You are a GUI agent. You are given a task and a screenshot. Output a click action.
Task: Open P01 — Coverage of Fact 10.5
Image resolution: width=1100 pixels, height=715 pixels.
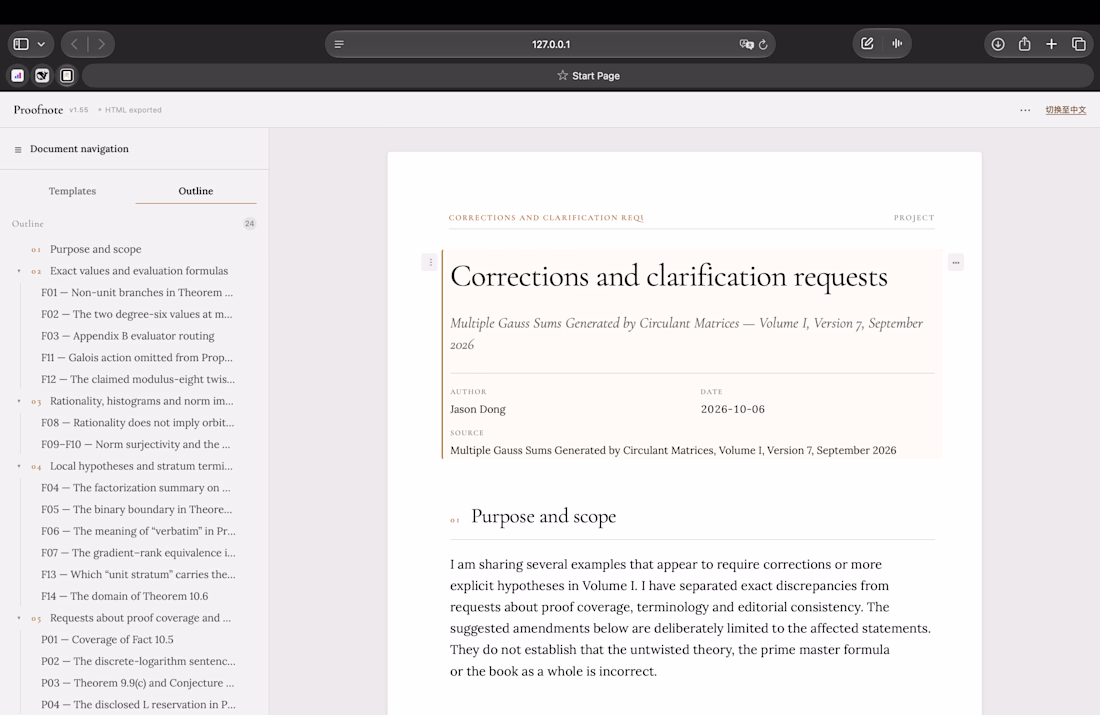107,640
